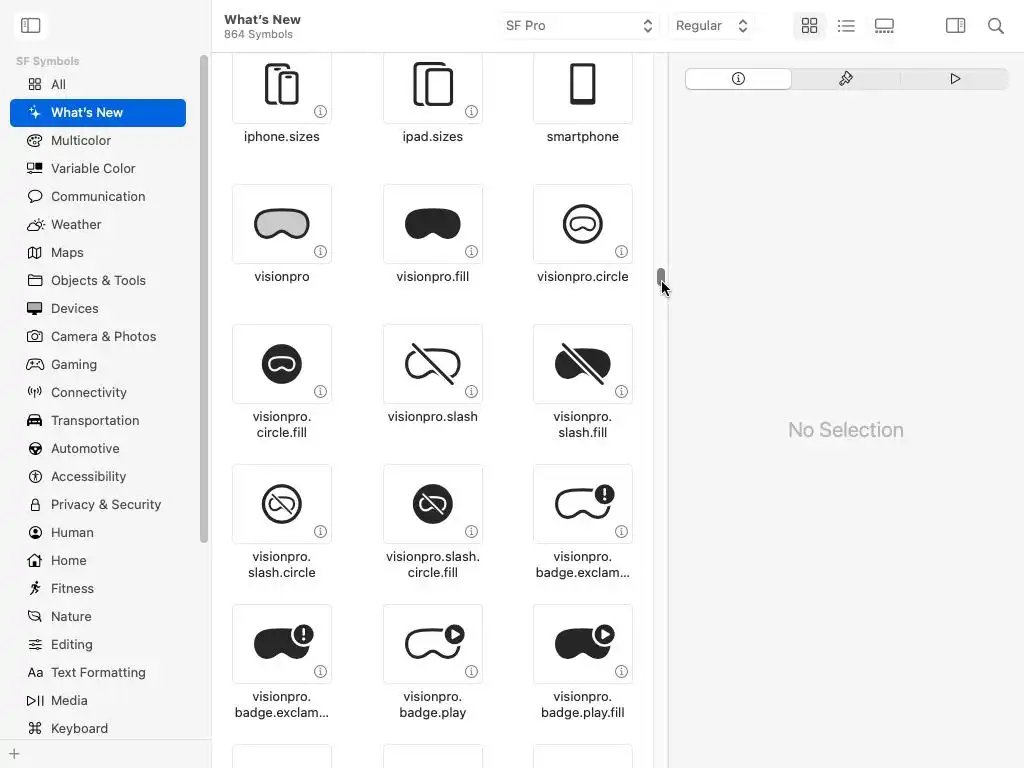Select the visionpro symbol
The width and height of the screenshot is (1024, 768).
(x=281, y=224)
